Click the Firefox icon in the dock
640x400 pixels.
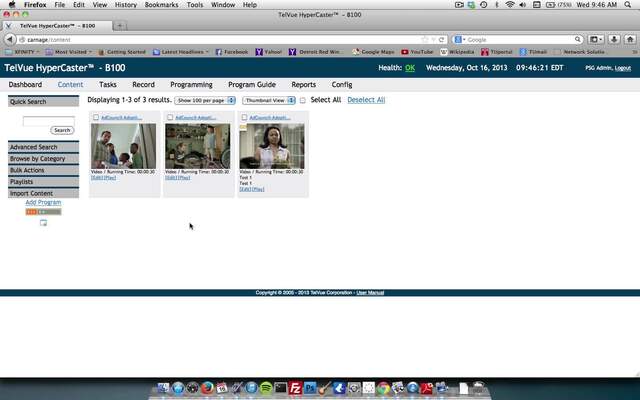[x=207, y=387]
